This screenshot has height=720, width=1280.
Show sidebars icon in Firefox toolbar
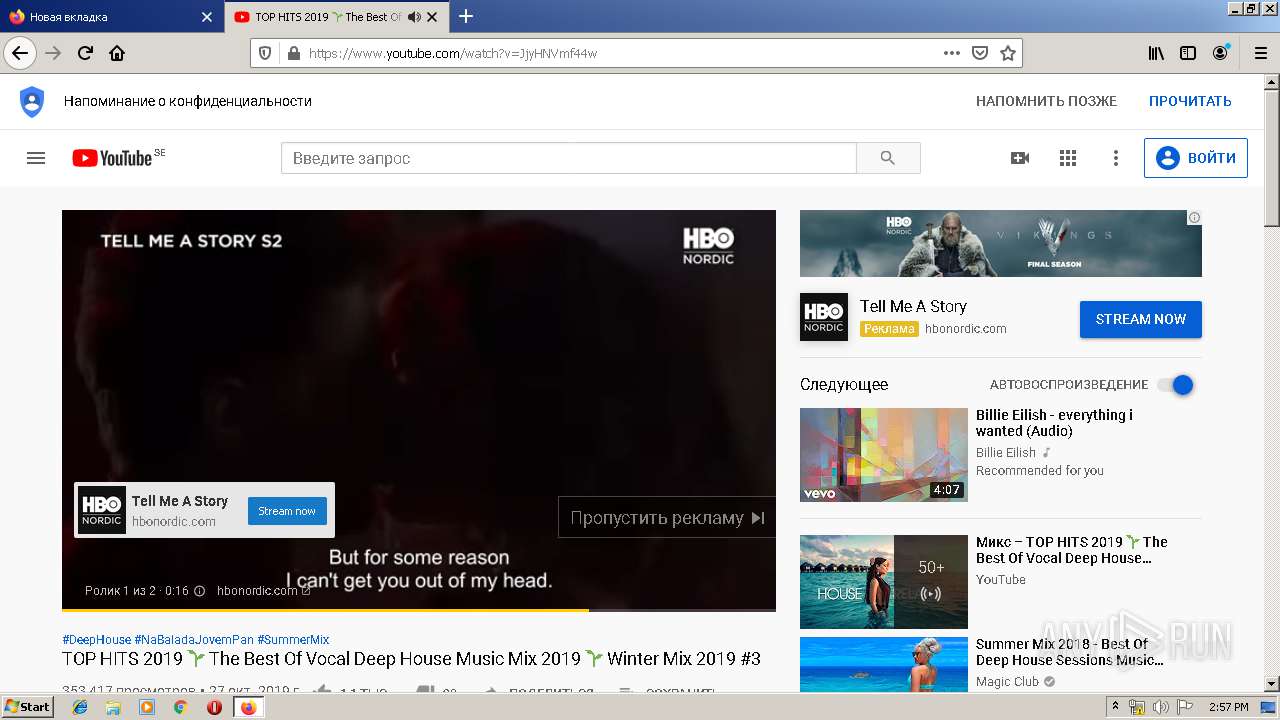1188,53
